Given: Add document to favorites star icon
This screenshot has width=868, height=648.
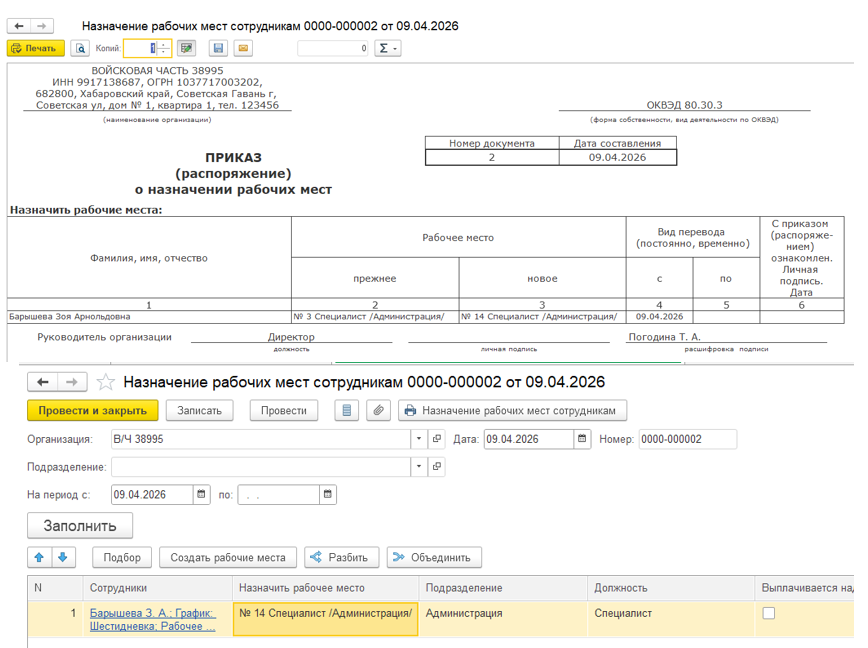Looking at the screenshot, I should pos(105,382).
